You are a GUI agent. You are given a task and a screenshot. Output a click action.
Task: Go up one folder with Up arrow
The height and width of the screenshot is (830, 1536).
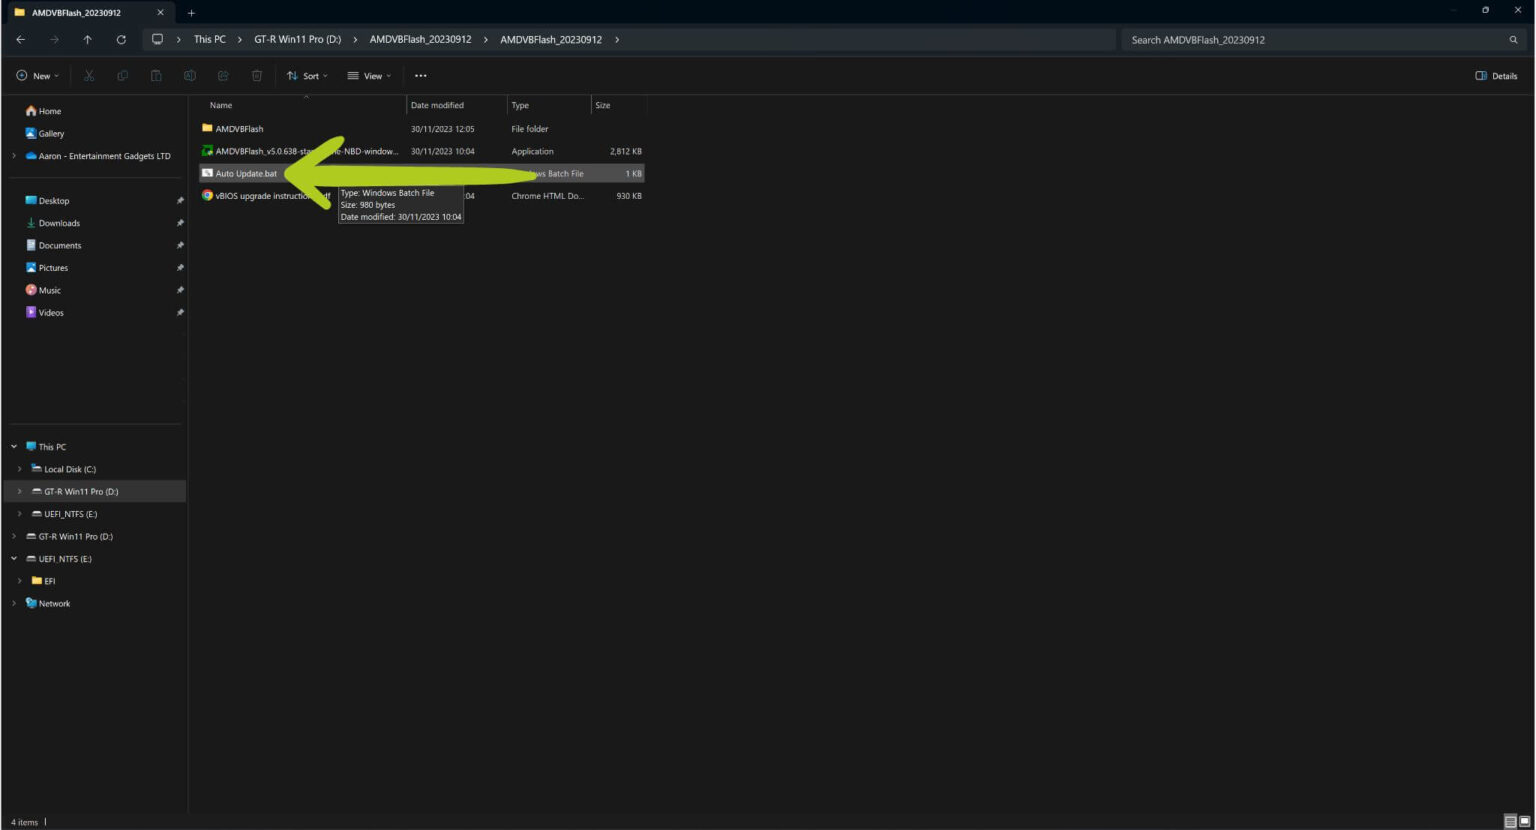(x=88, y=40)
